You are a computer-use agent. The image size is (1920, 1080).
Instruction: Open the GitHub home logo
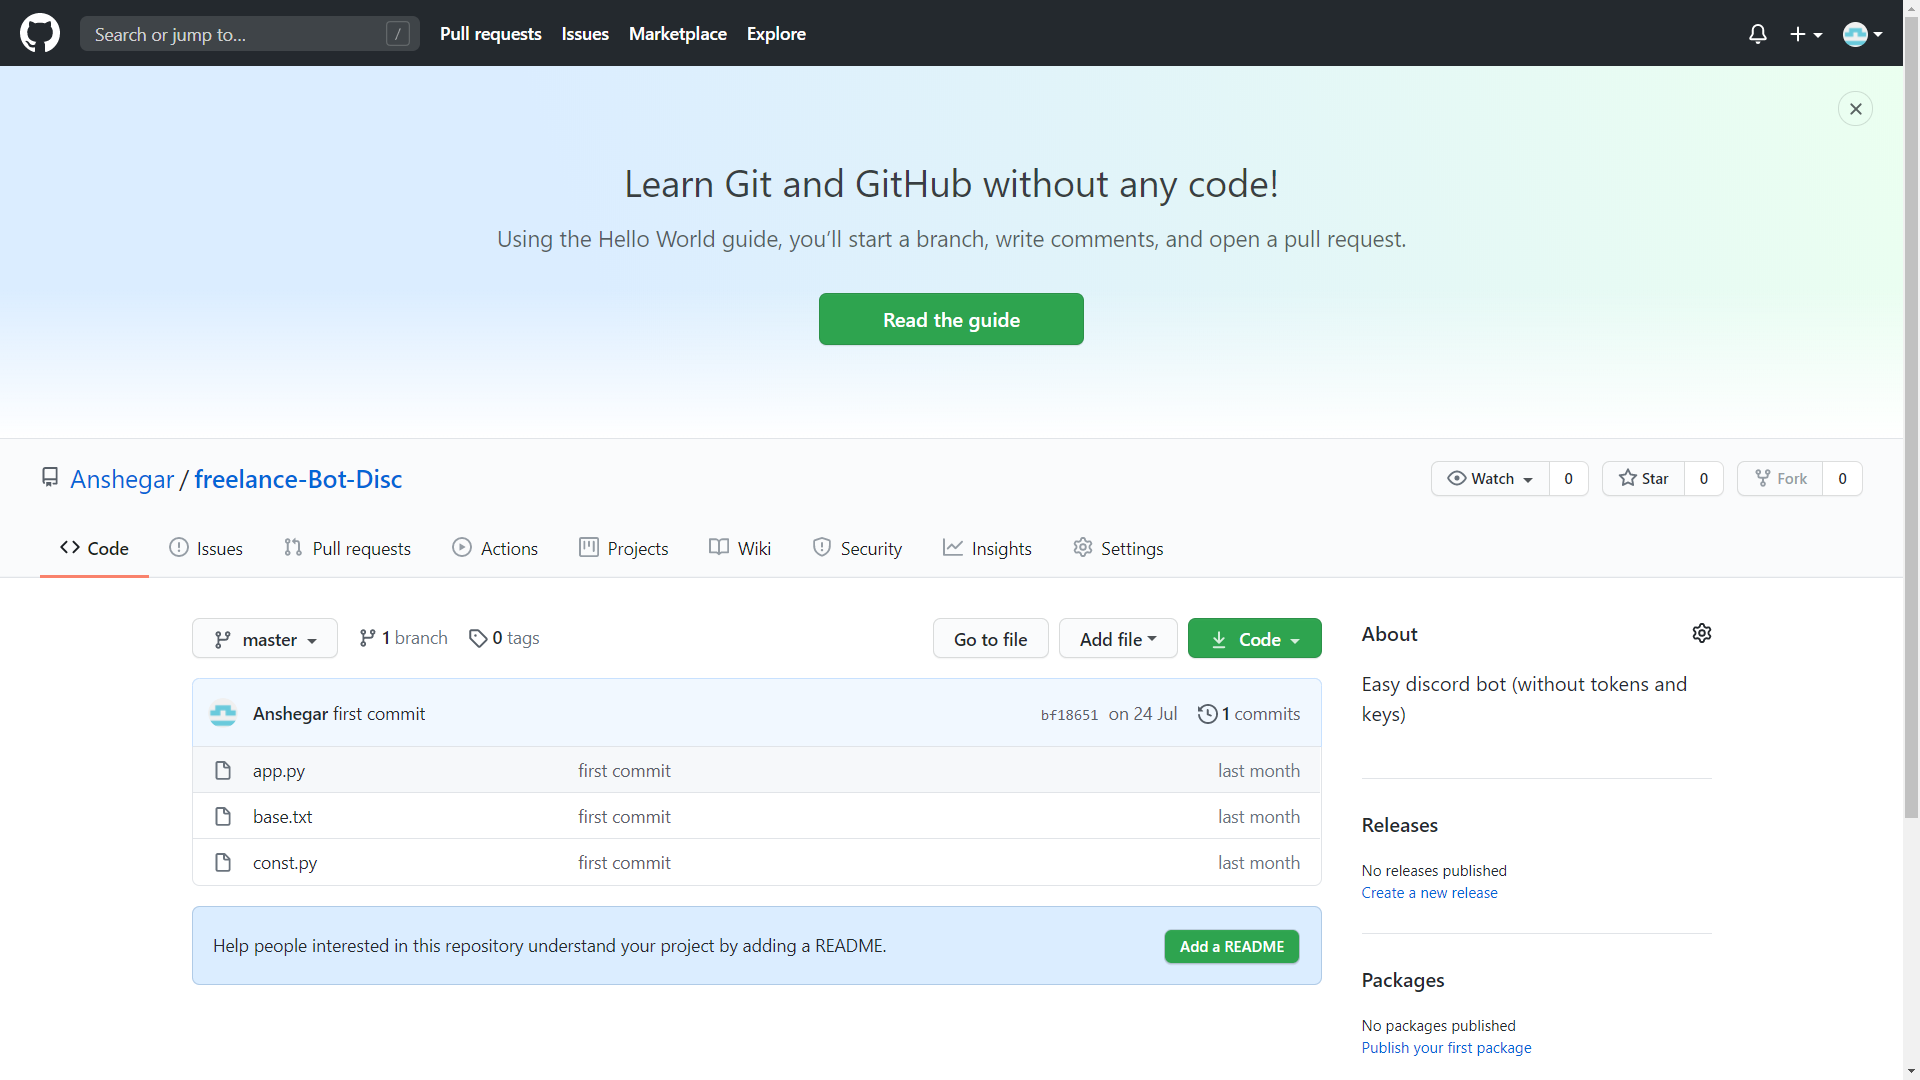(40, 33)
